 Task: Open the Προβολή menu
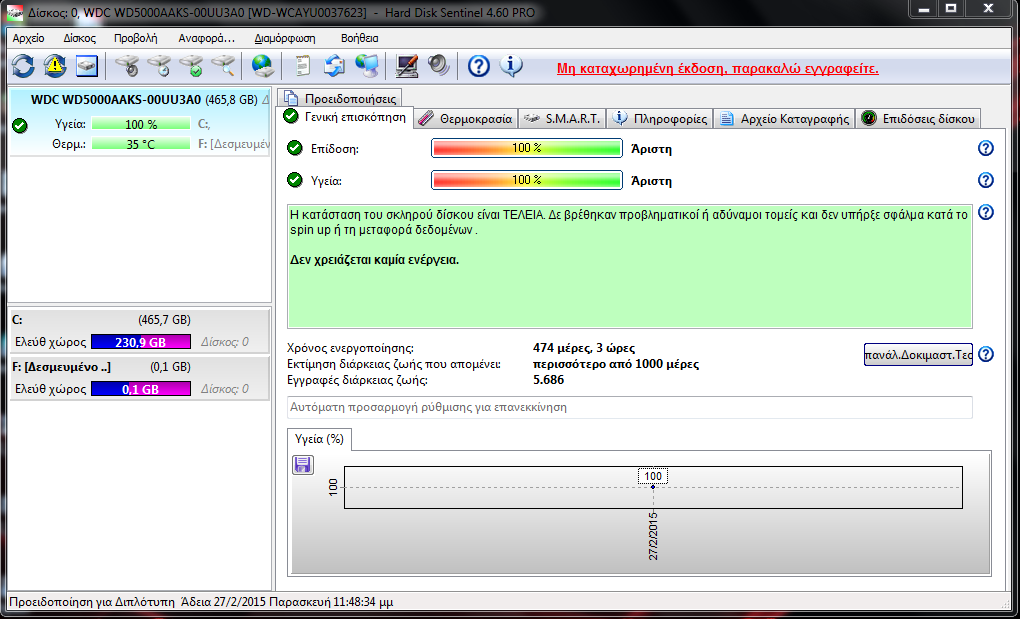pos(136,38)
